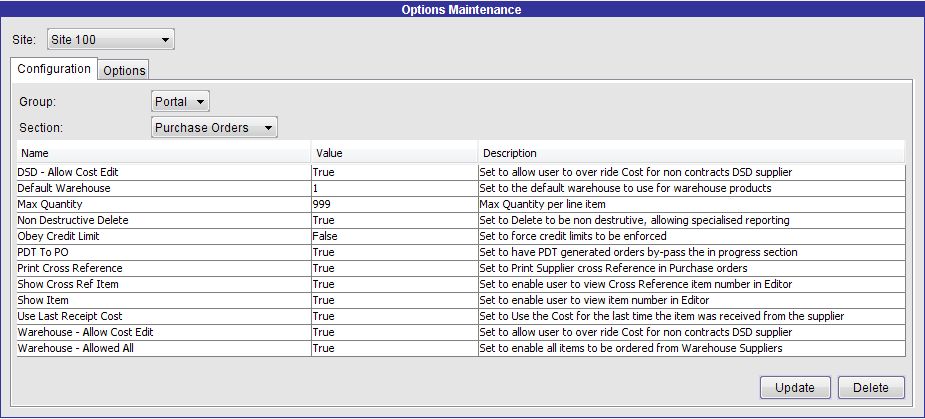
Task: Select the Non Destructive Delete row
Action: point(461,220)
